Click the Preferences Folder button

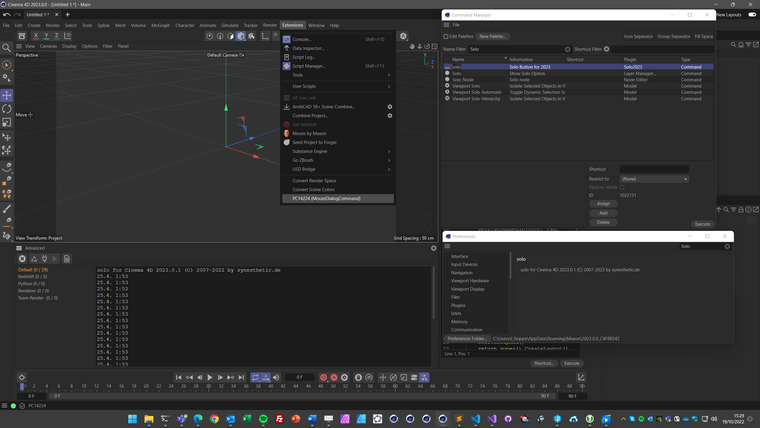point(466,338)
